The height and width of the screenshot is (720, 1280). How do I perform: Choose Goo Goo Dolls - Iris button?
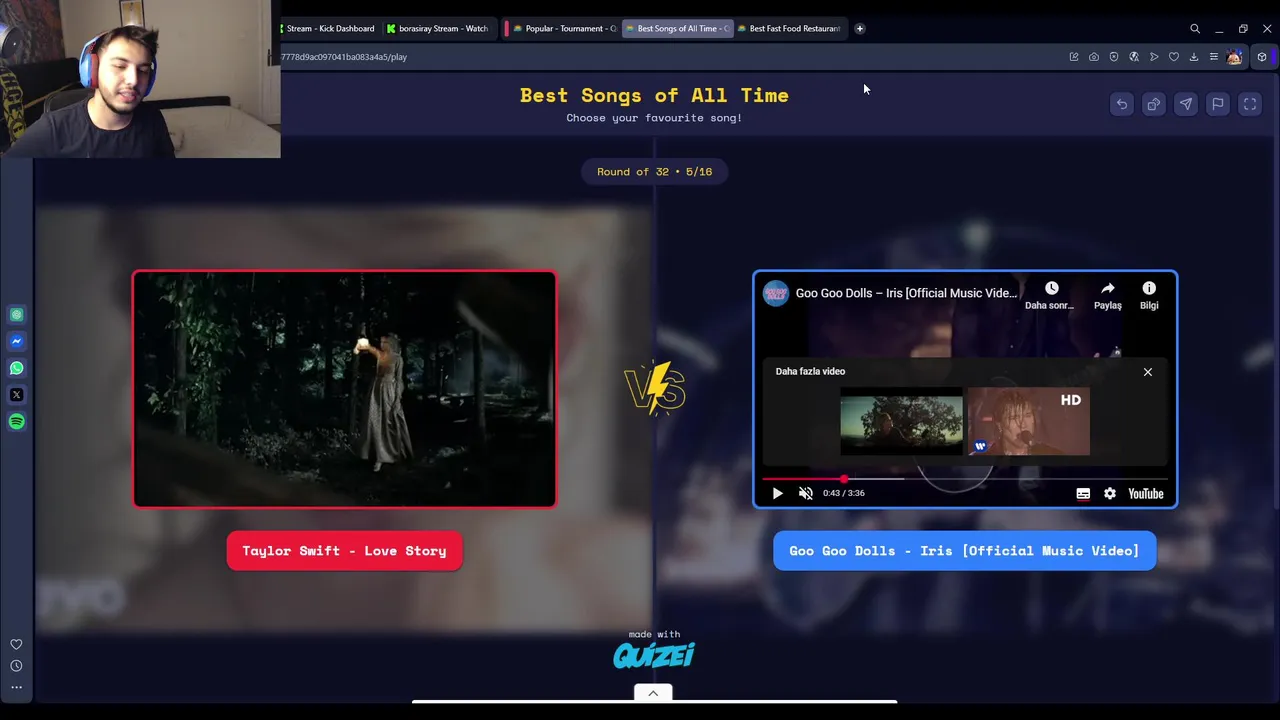pos(964,551)
